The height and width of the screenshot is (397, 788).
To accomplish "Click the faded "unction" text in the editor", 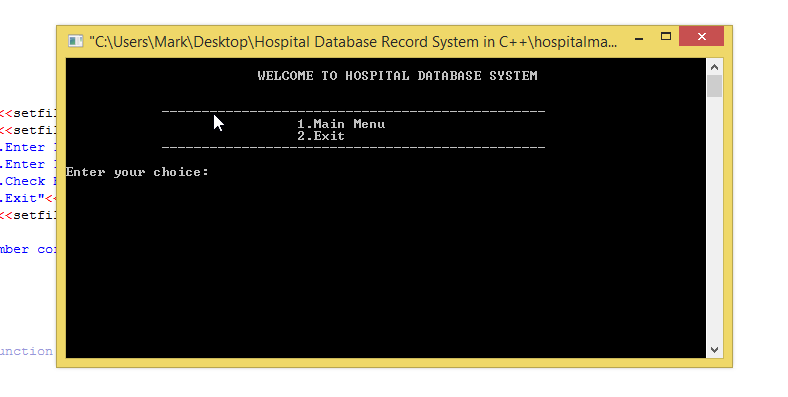I will (x=26, y=351).
